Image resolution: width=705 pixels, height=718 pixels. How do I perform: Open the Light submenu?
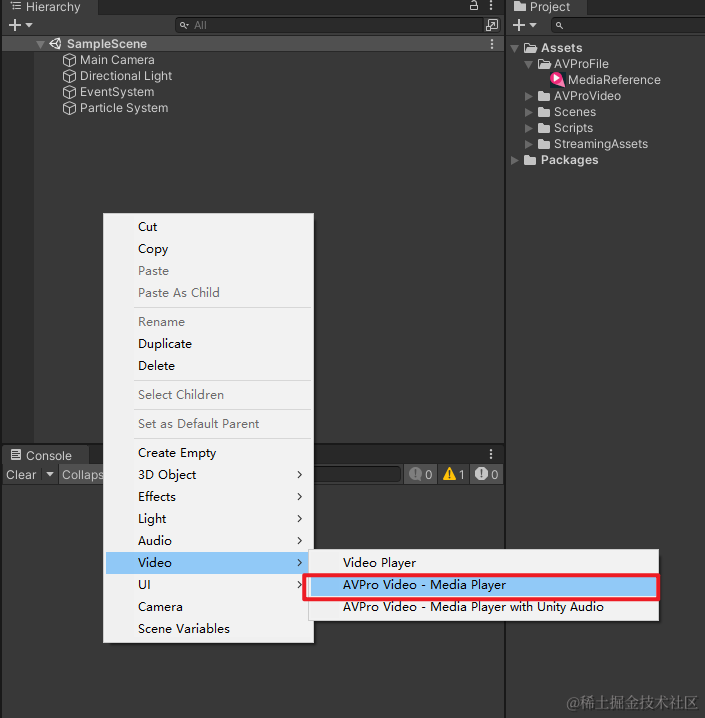click(210, 519)
